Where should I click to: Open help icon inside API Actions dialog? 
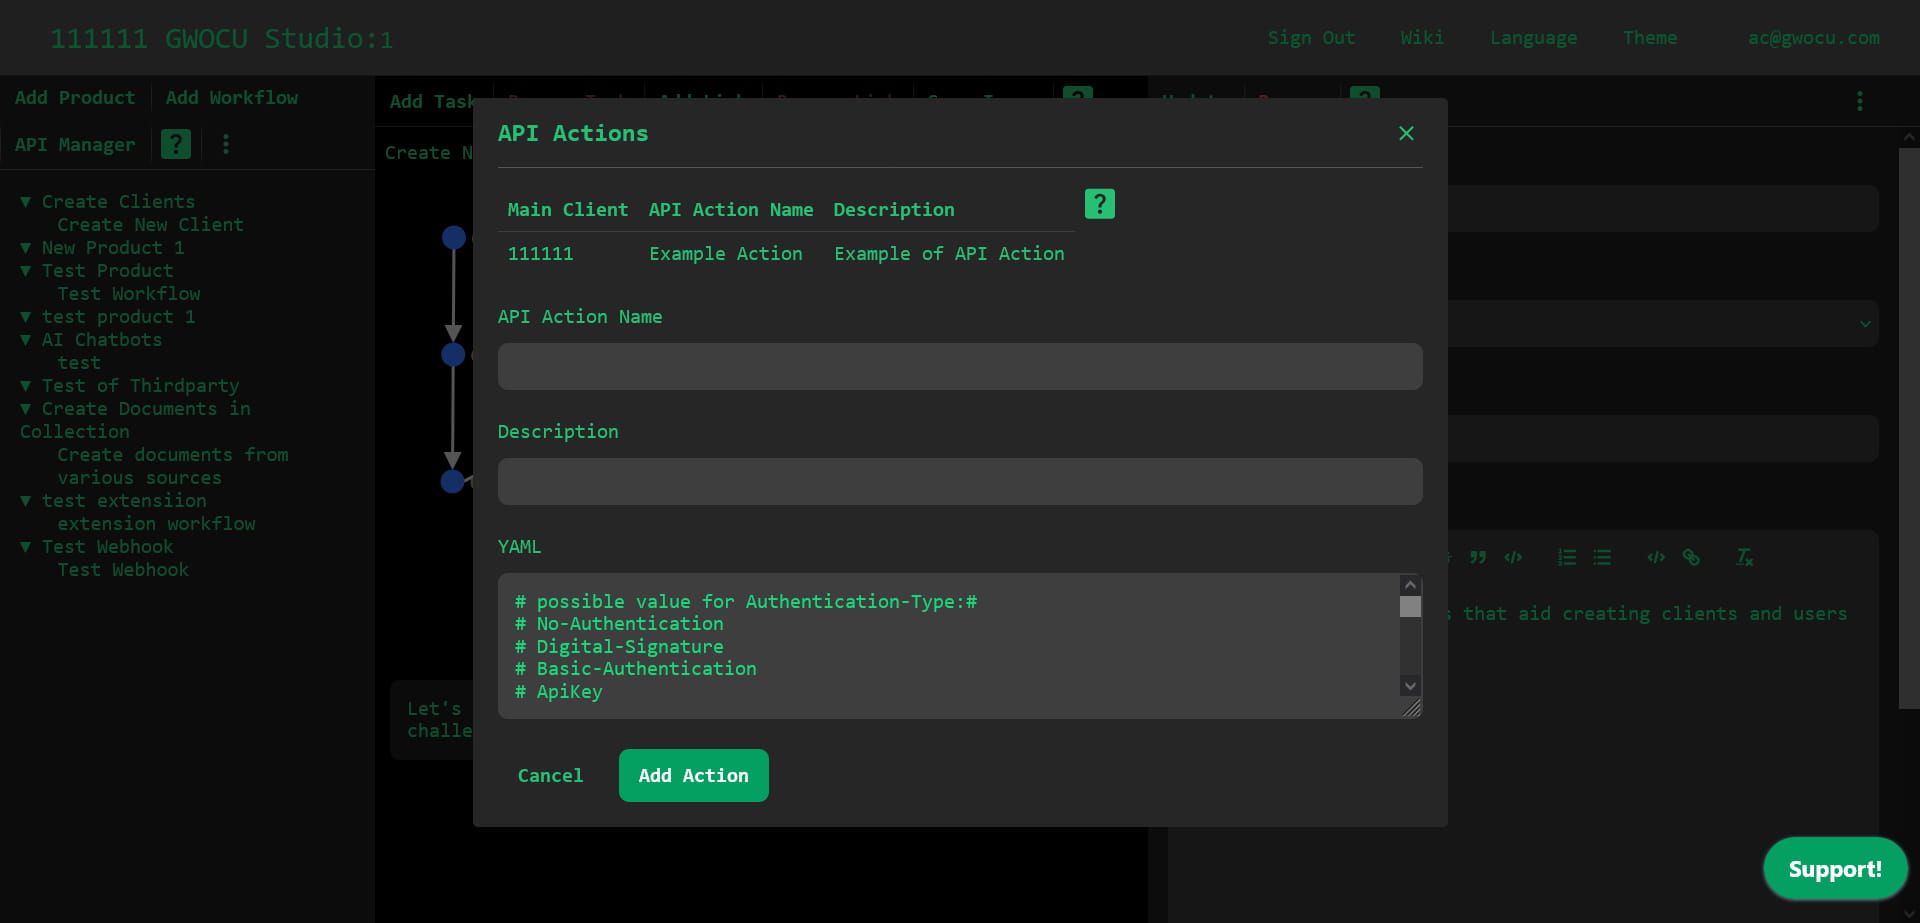click(x=1100, y=204)
